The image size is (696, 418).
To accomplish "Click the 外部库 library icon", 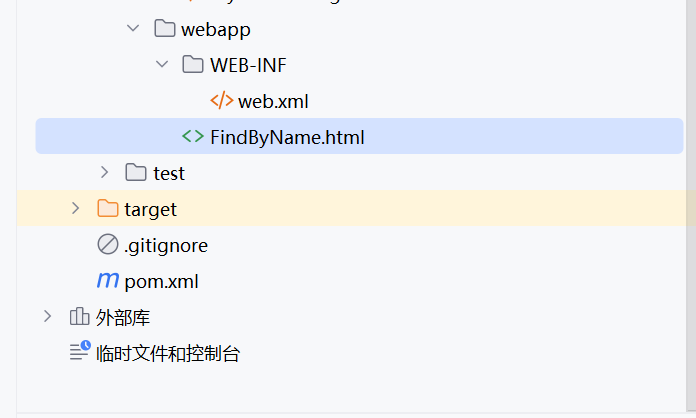I will click(79, 317).
